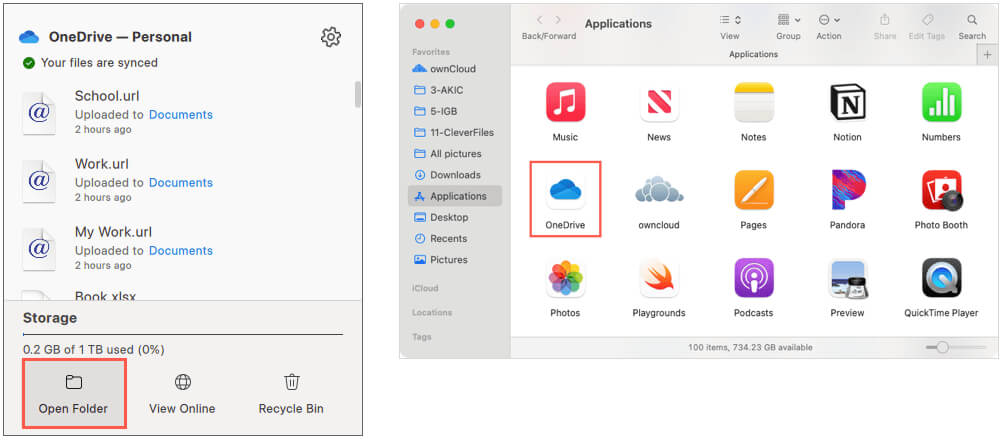Go forward in Finder
Screen dimensions: 1005x440
coord(558,21)
